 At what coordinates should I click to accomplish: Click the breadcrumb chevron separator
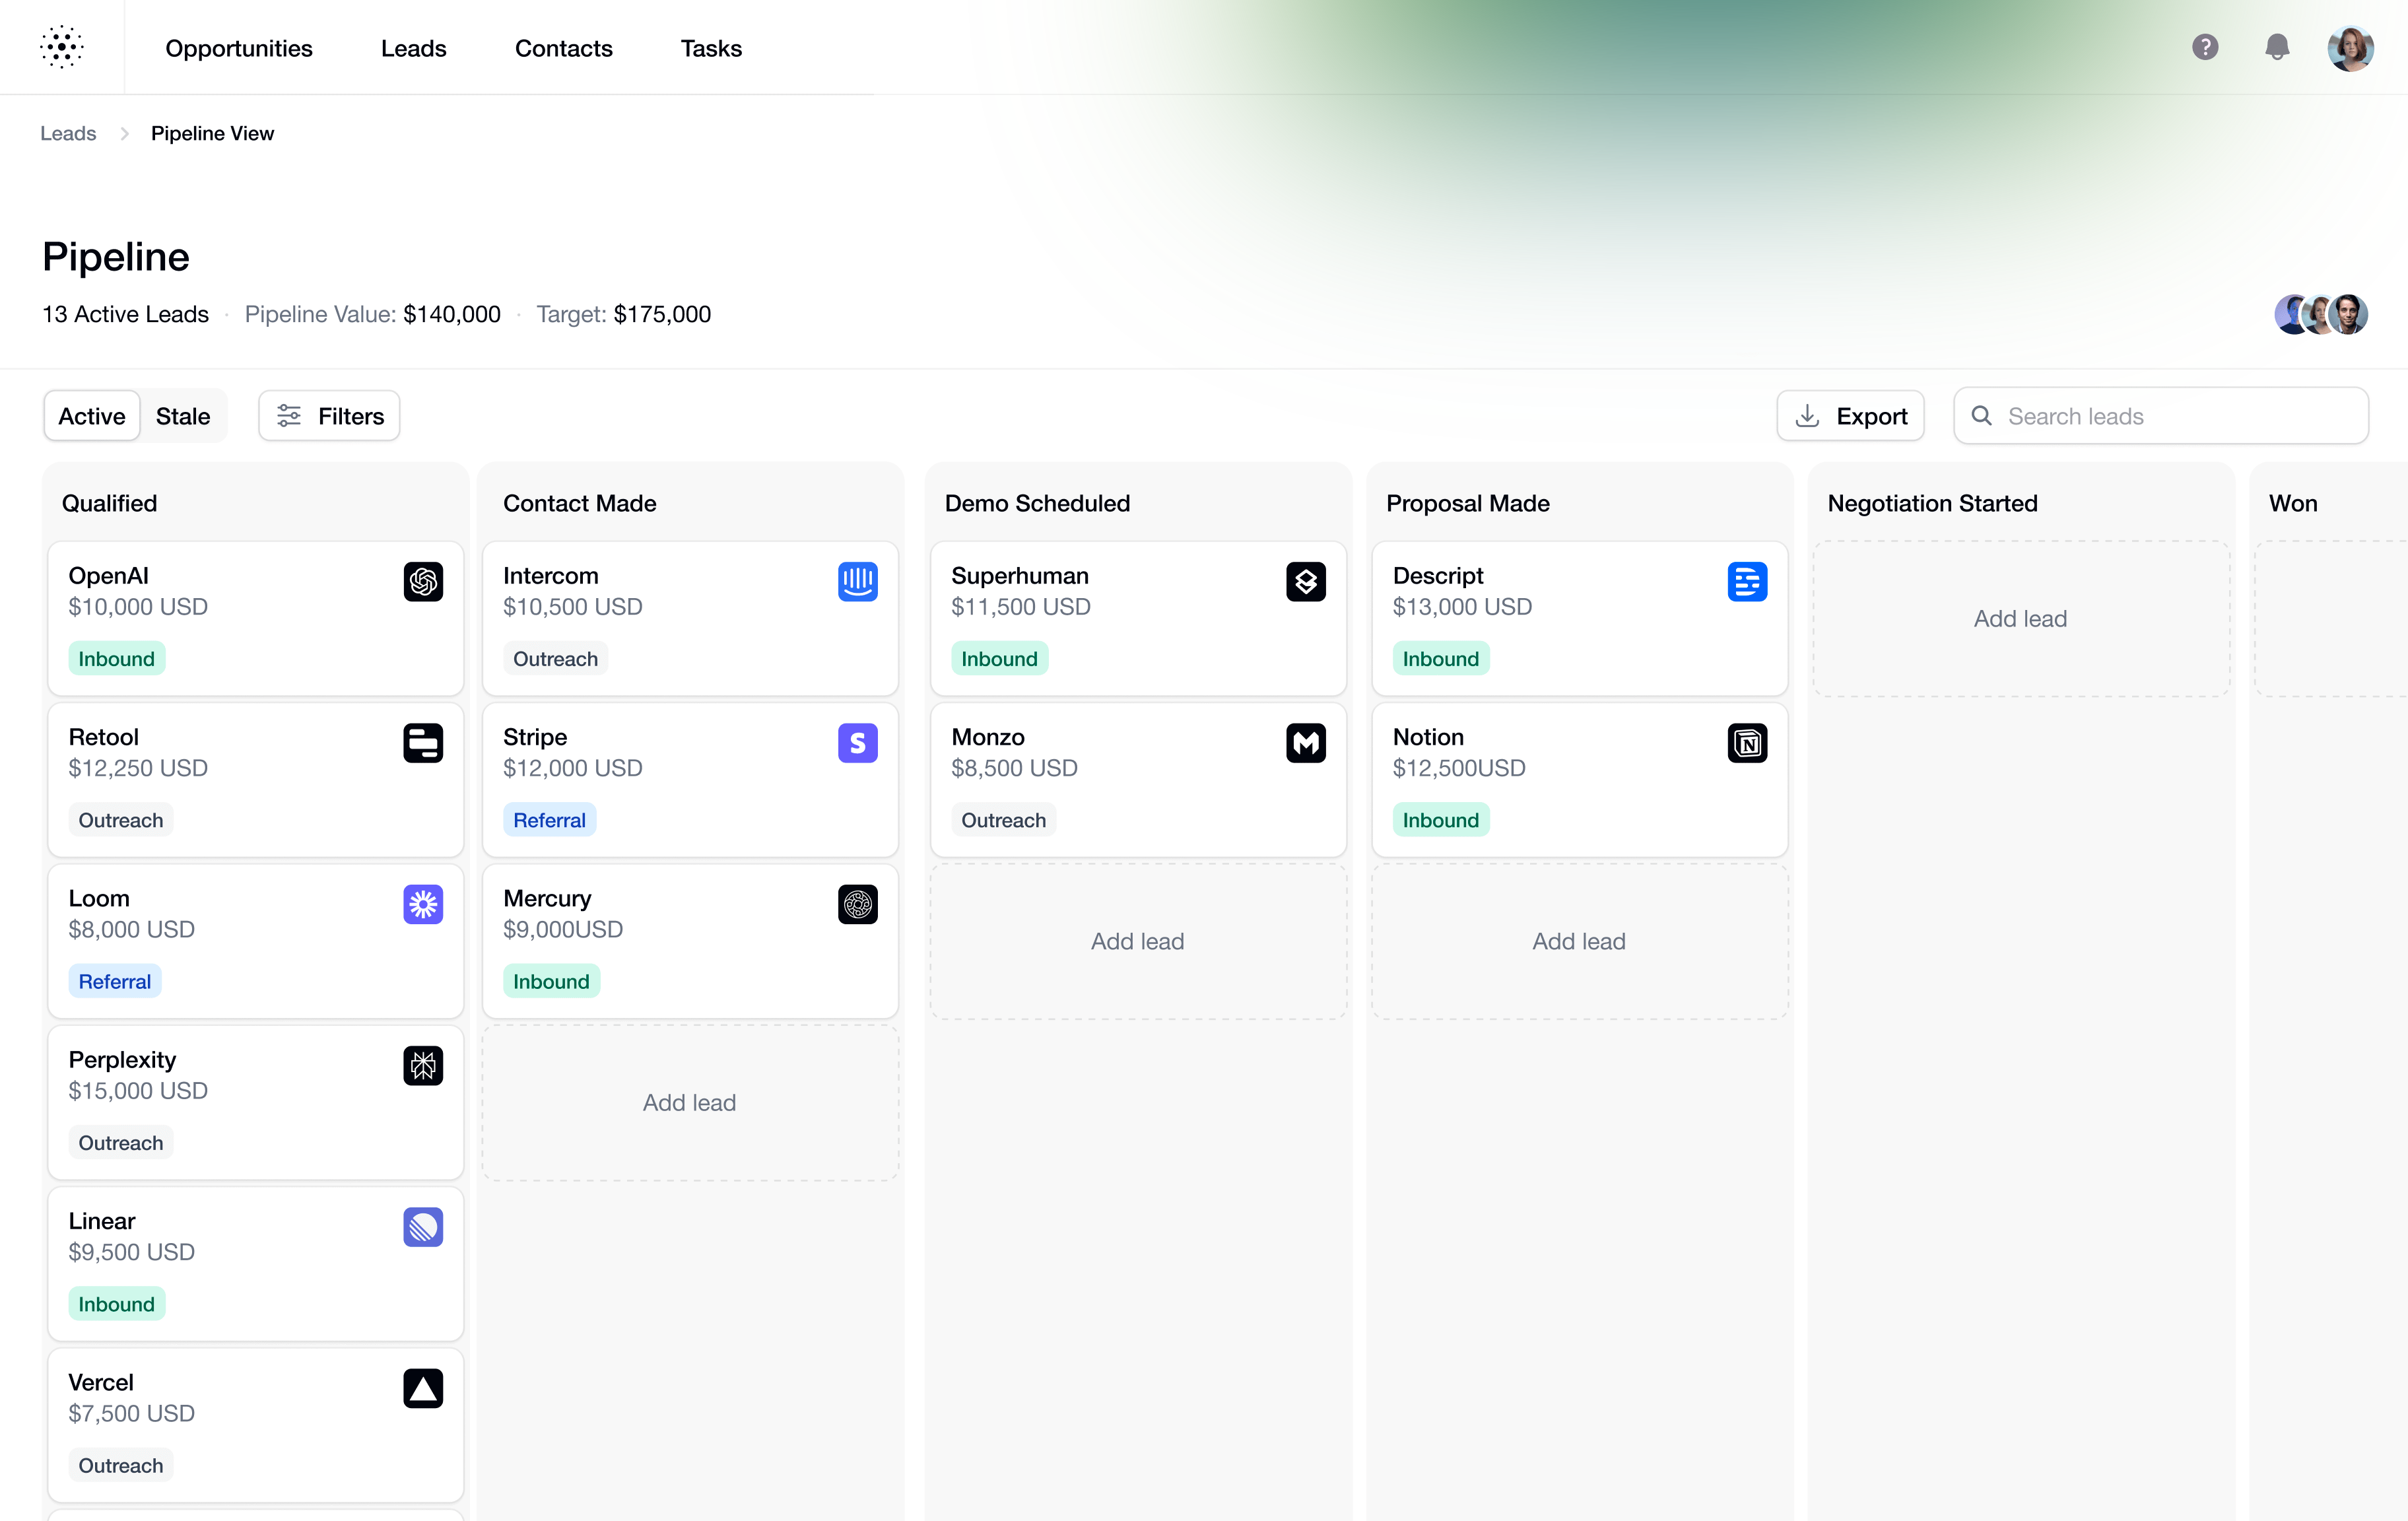(124, 134)
